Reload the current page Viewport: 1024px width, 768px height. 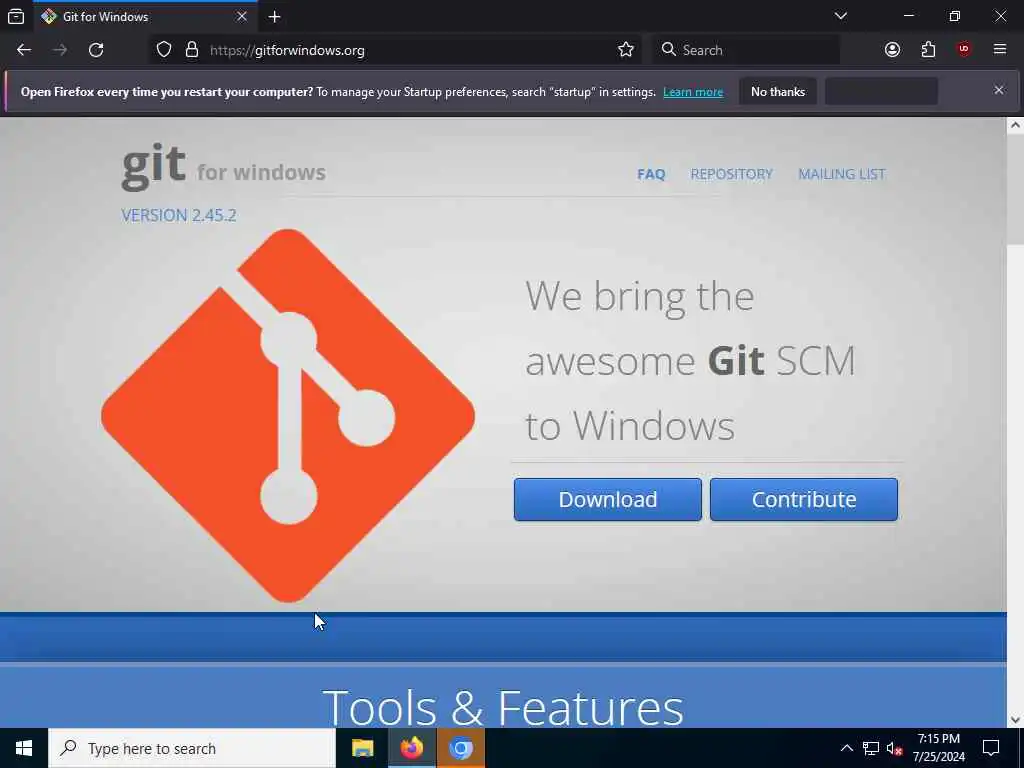coord(96,50)
